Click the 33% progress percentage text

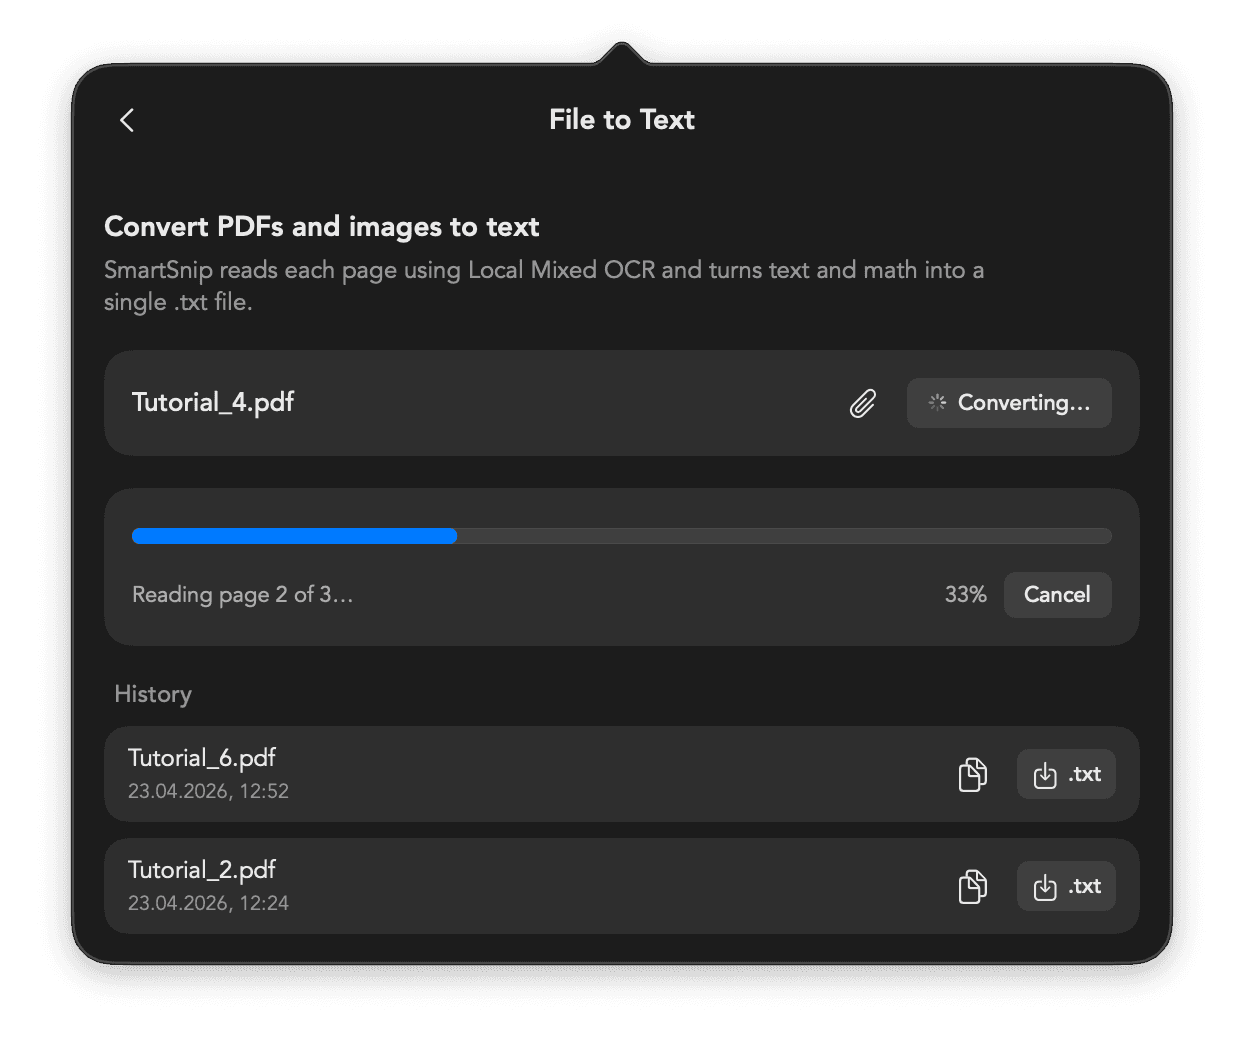[x=965, y=594]
